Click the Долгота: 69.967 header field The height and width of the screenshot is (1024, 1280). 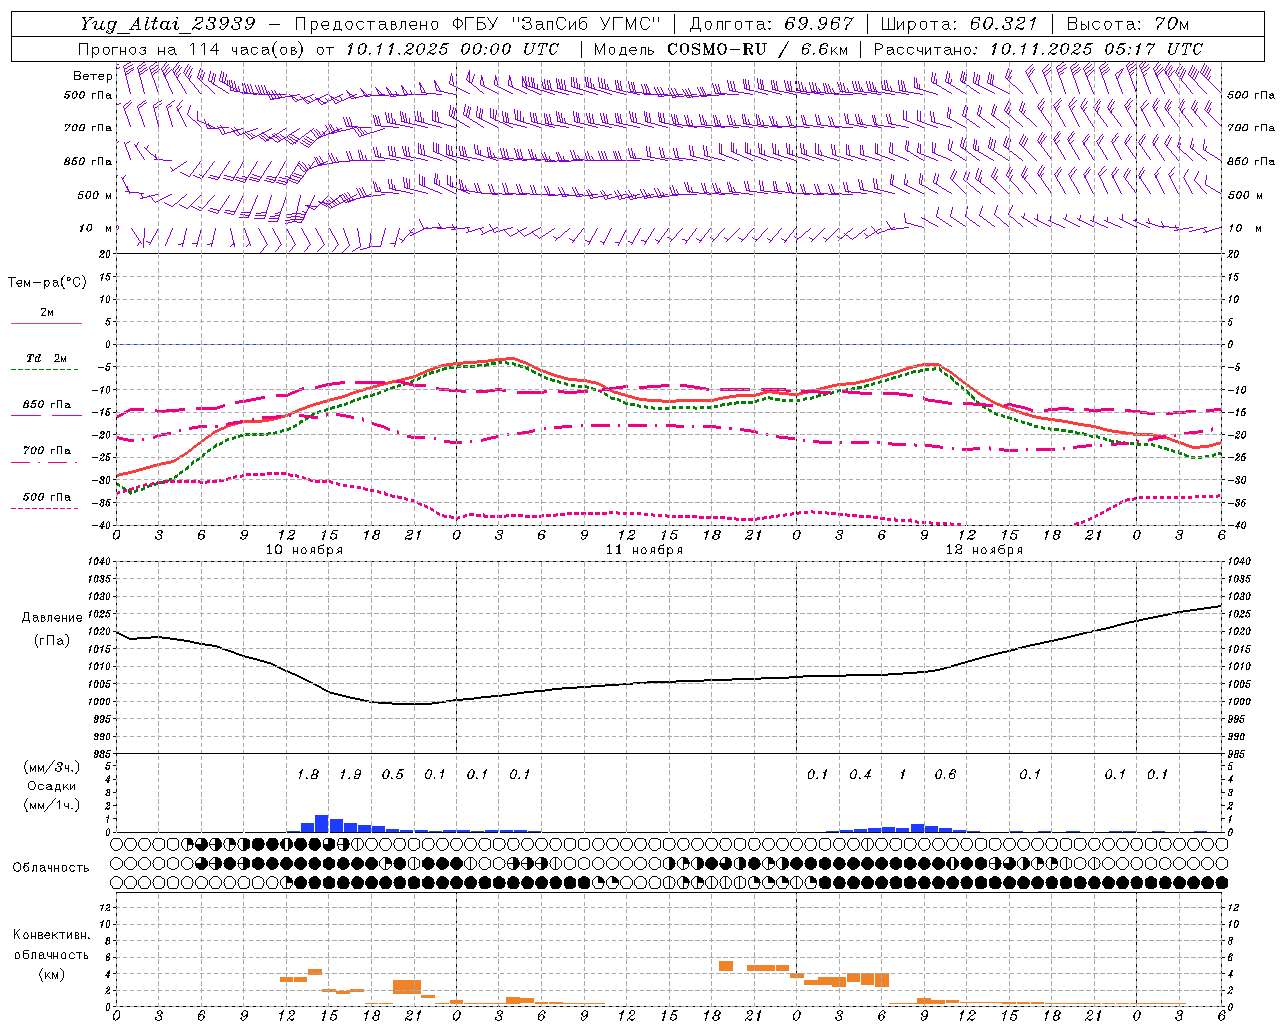tap(772, 24)
